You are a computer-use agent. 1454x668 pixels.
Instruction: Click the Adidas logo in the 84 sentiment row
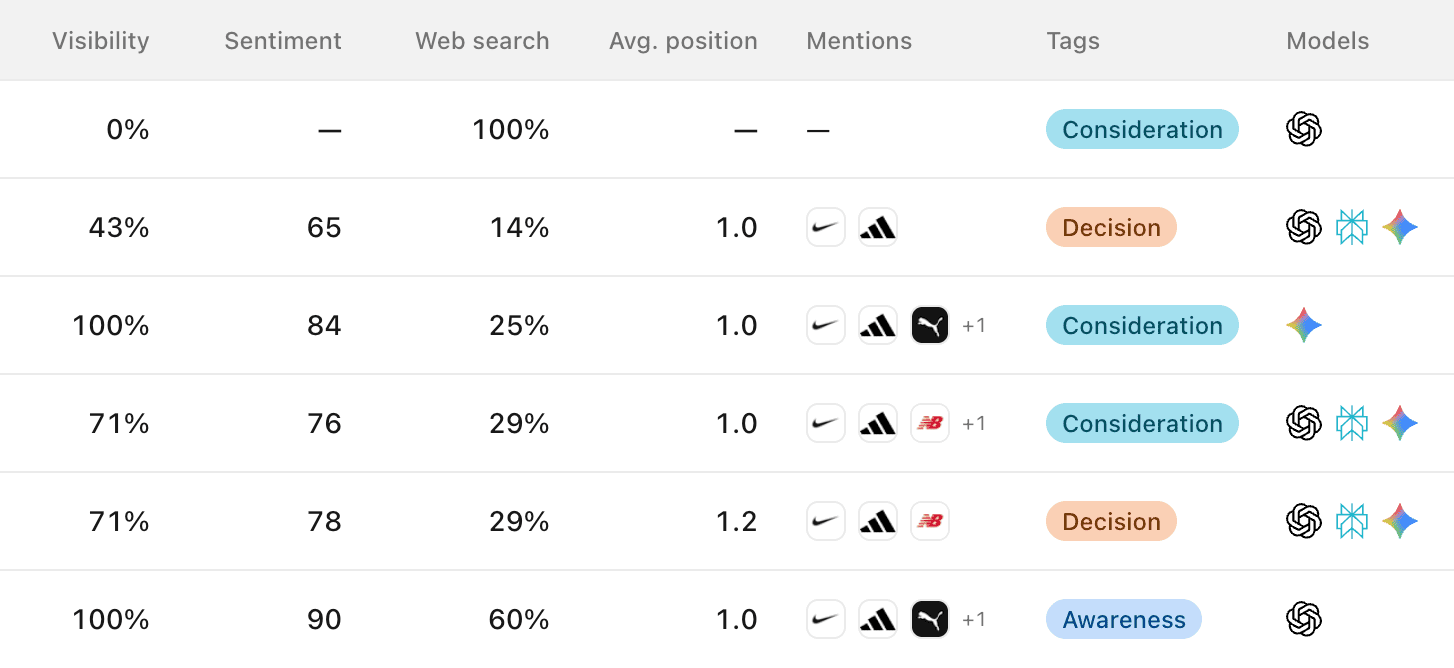878,325
